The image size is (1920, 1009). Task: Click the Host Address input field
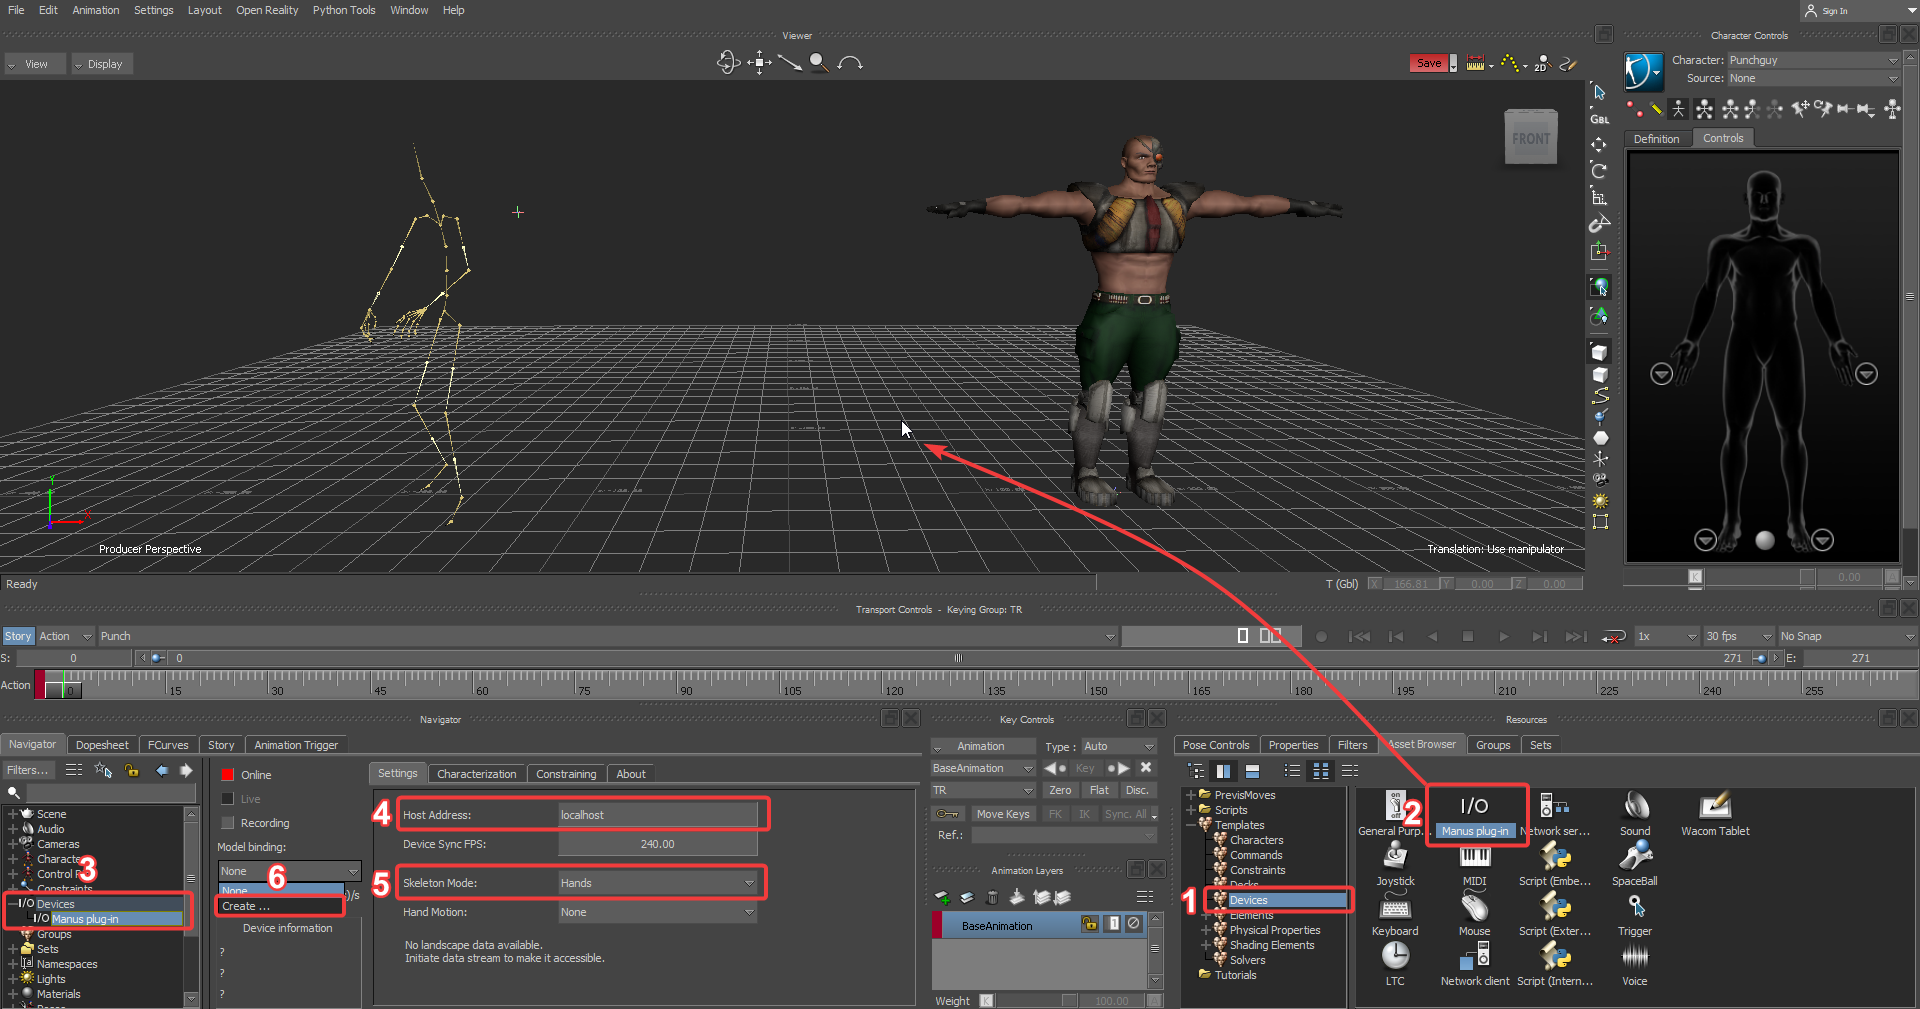657,815
